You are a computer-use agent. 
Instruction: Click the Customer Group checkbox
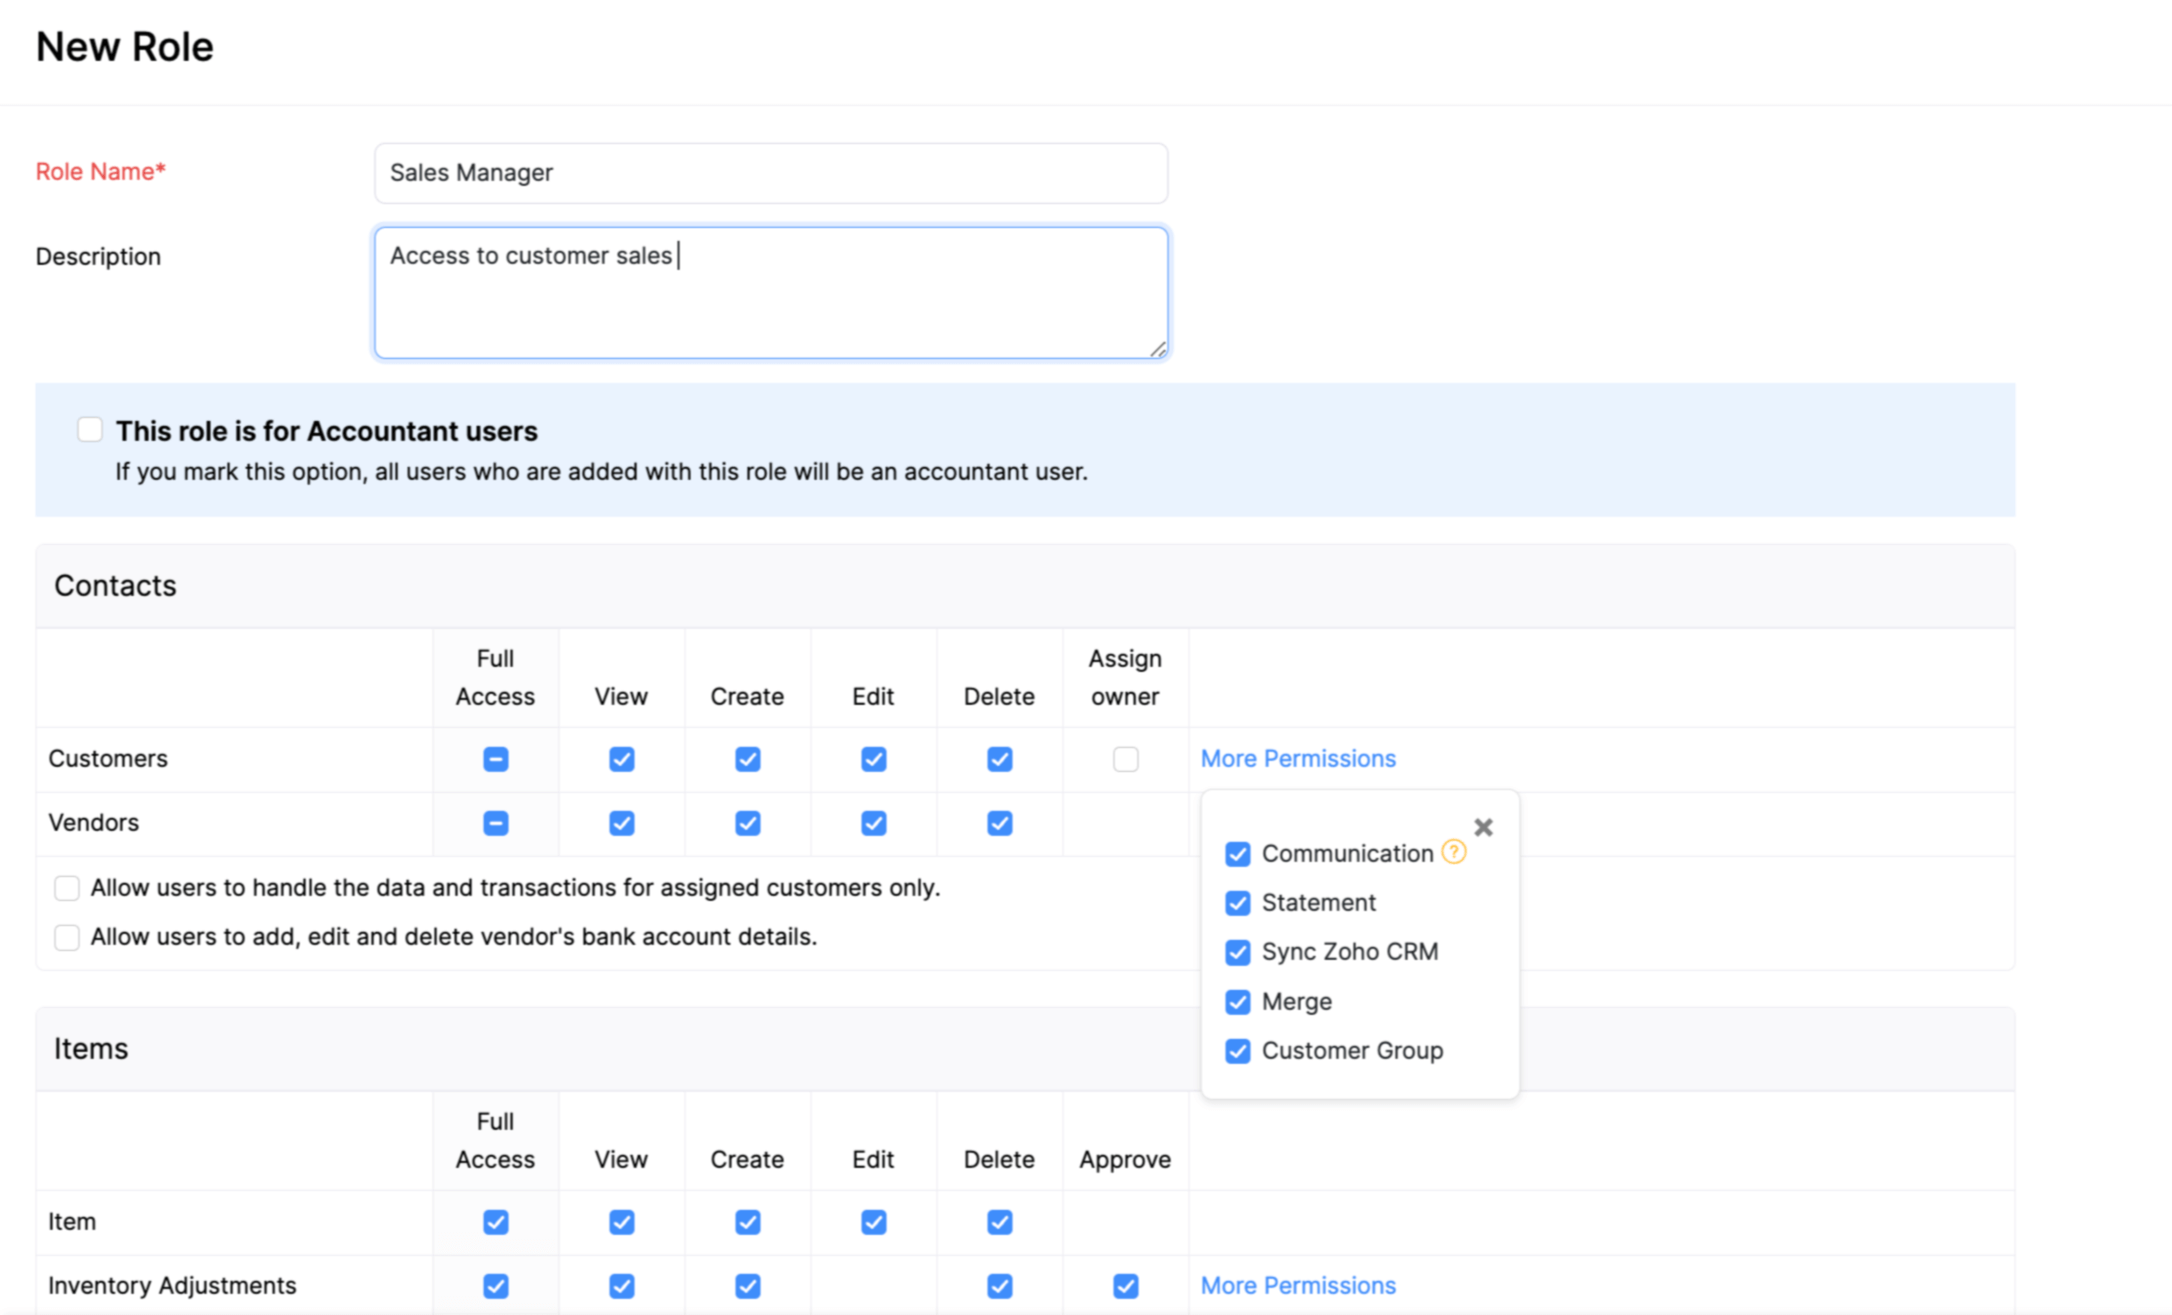(x=1238, y=1051)
